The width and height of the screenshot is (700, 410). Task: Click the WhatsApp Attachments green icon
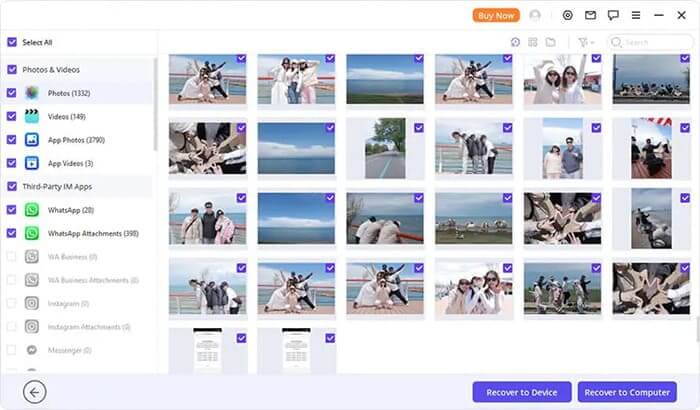tap(32, 233)
